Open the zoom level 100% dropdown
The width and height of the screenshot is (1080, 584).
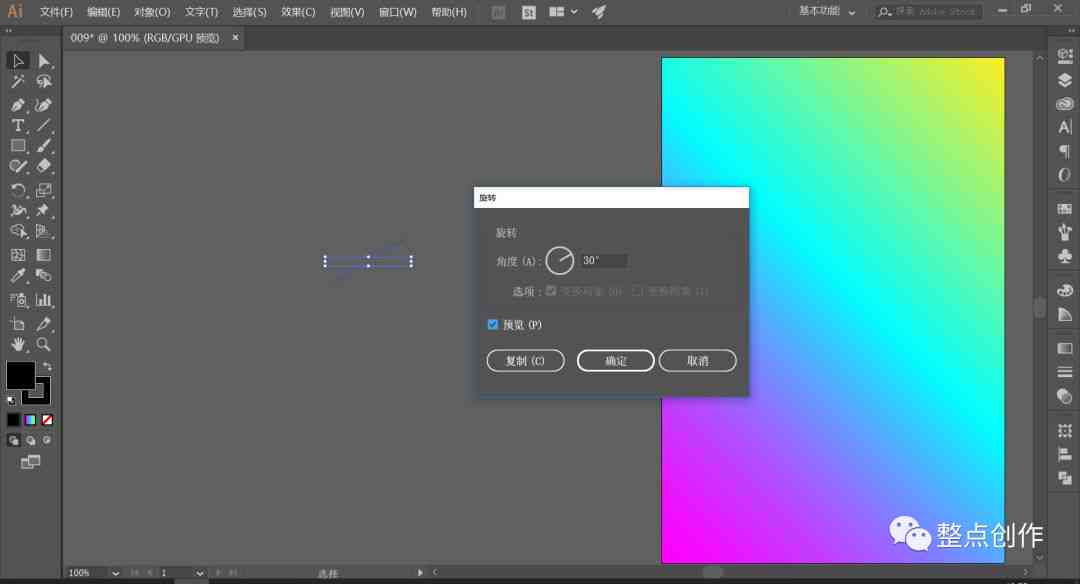click(115, 573)
